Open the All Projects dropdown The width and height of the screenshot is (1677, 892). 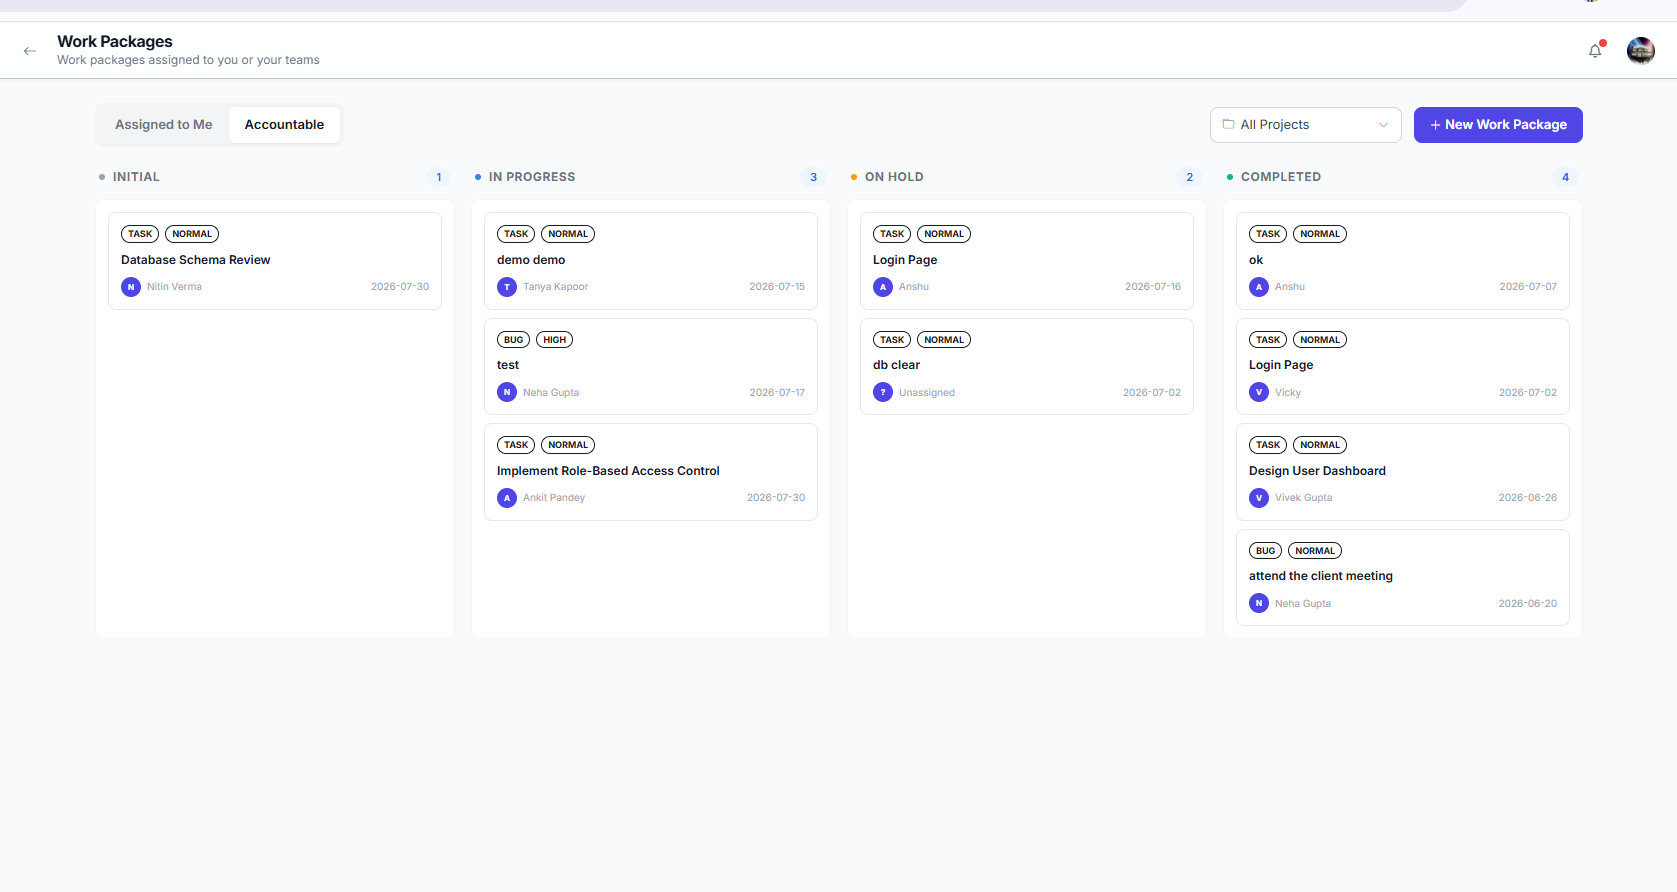[x=1305, y=125]
